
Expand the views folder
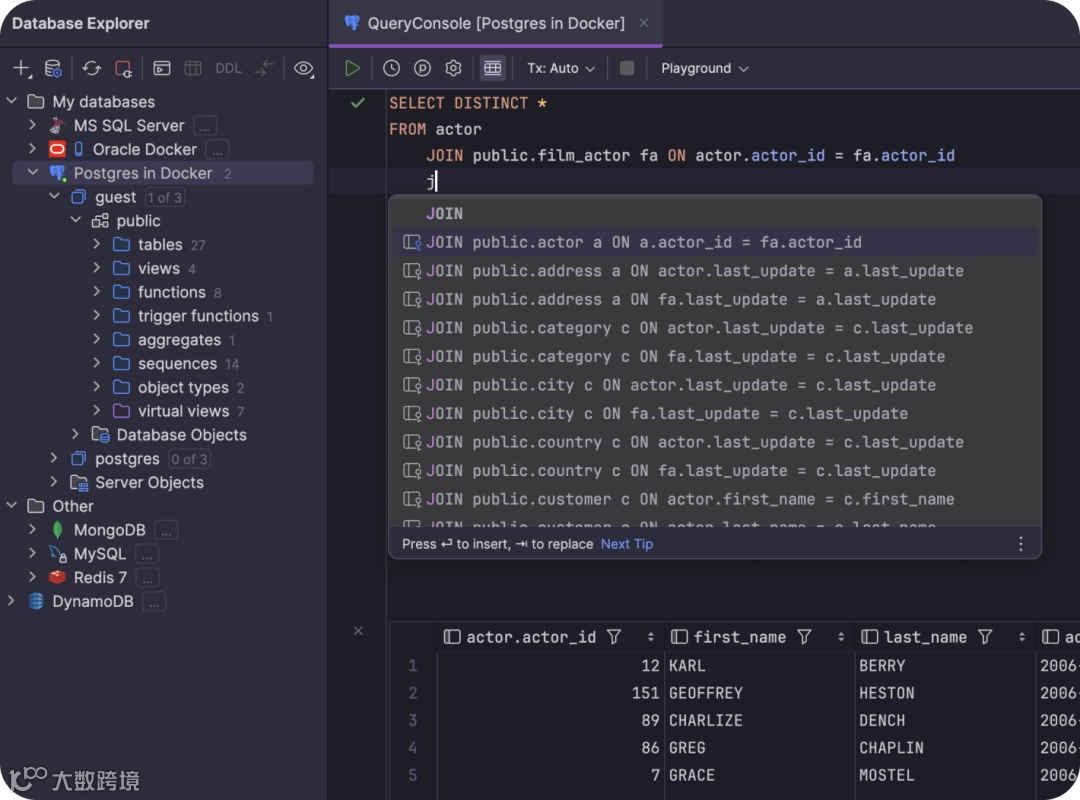pos(96,268)
